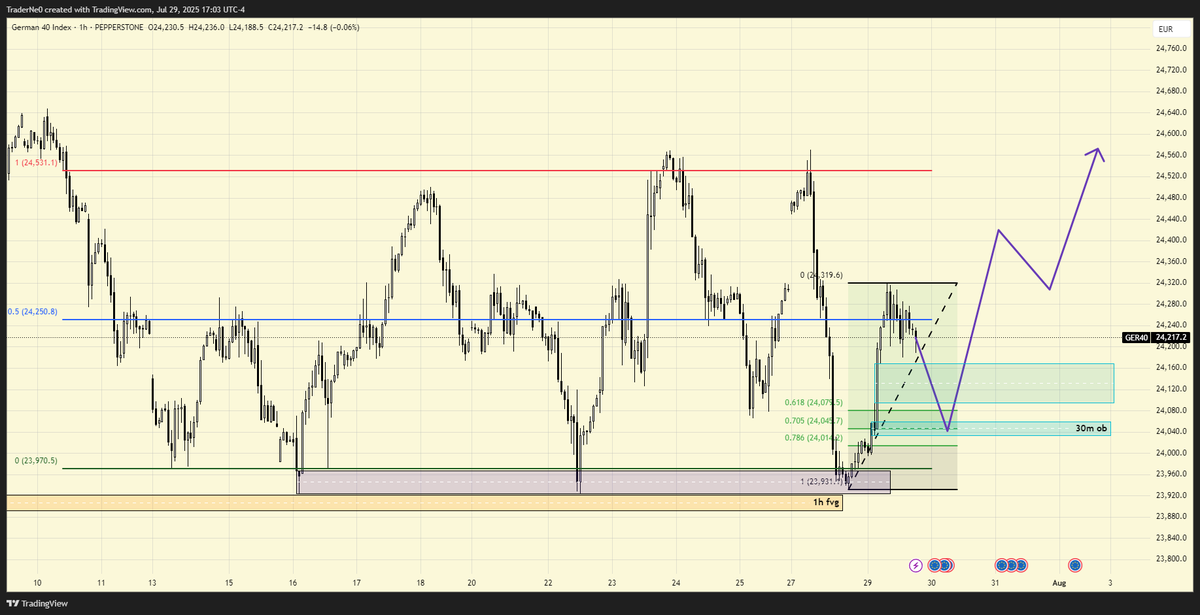
Task: Select the 1h fvg zone label
Action: tap(826, 503)
